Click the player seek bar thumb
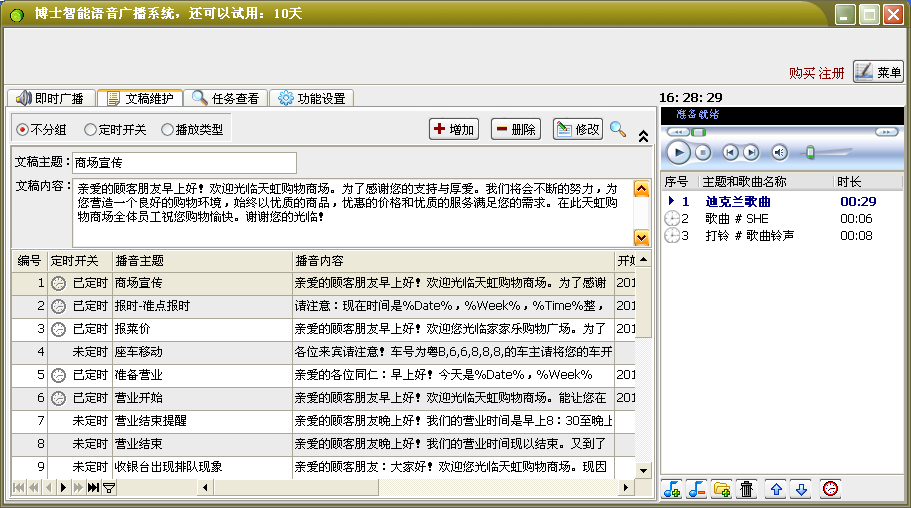The image size is (911, 508). coord(699,133)
